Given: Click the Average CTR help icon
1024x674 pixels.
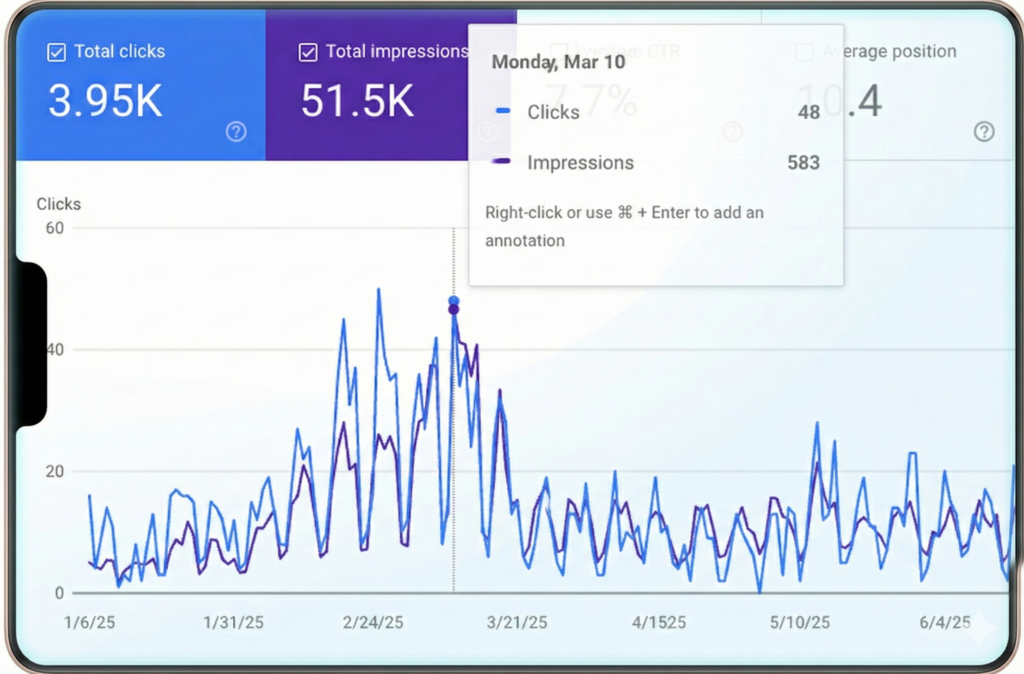Looking at the screenshot, I should (x=732, y=131).
